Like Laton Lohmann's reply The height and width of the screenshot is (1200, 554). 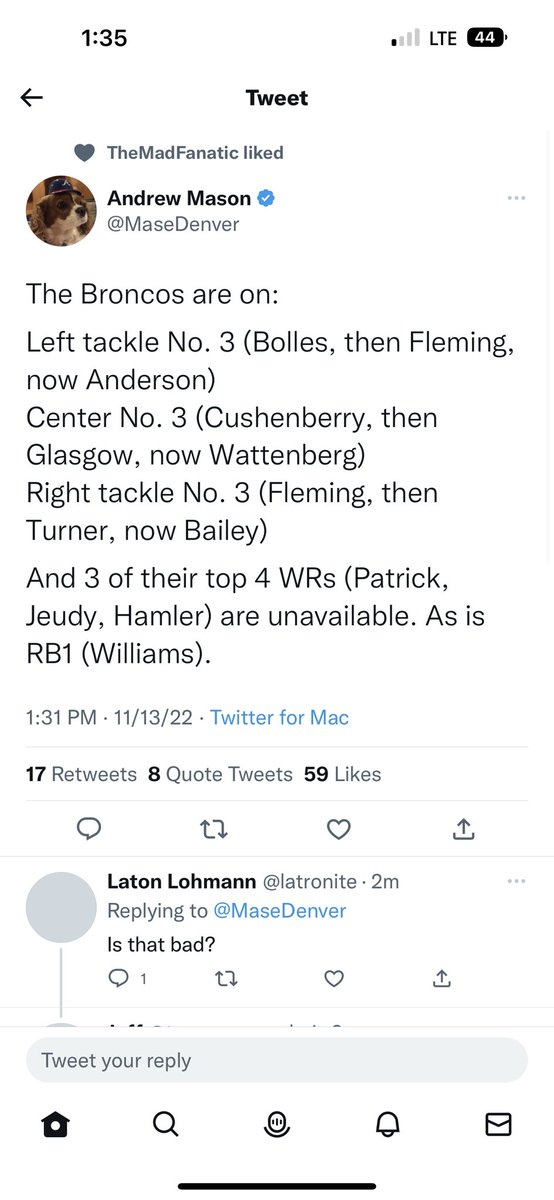pos(334,979)
